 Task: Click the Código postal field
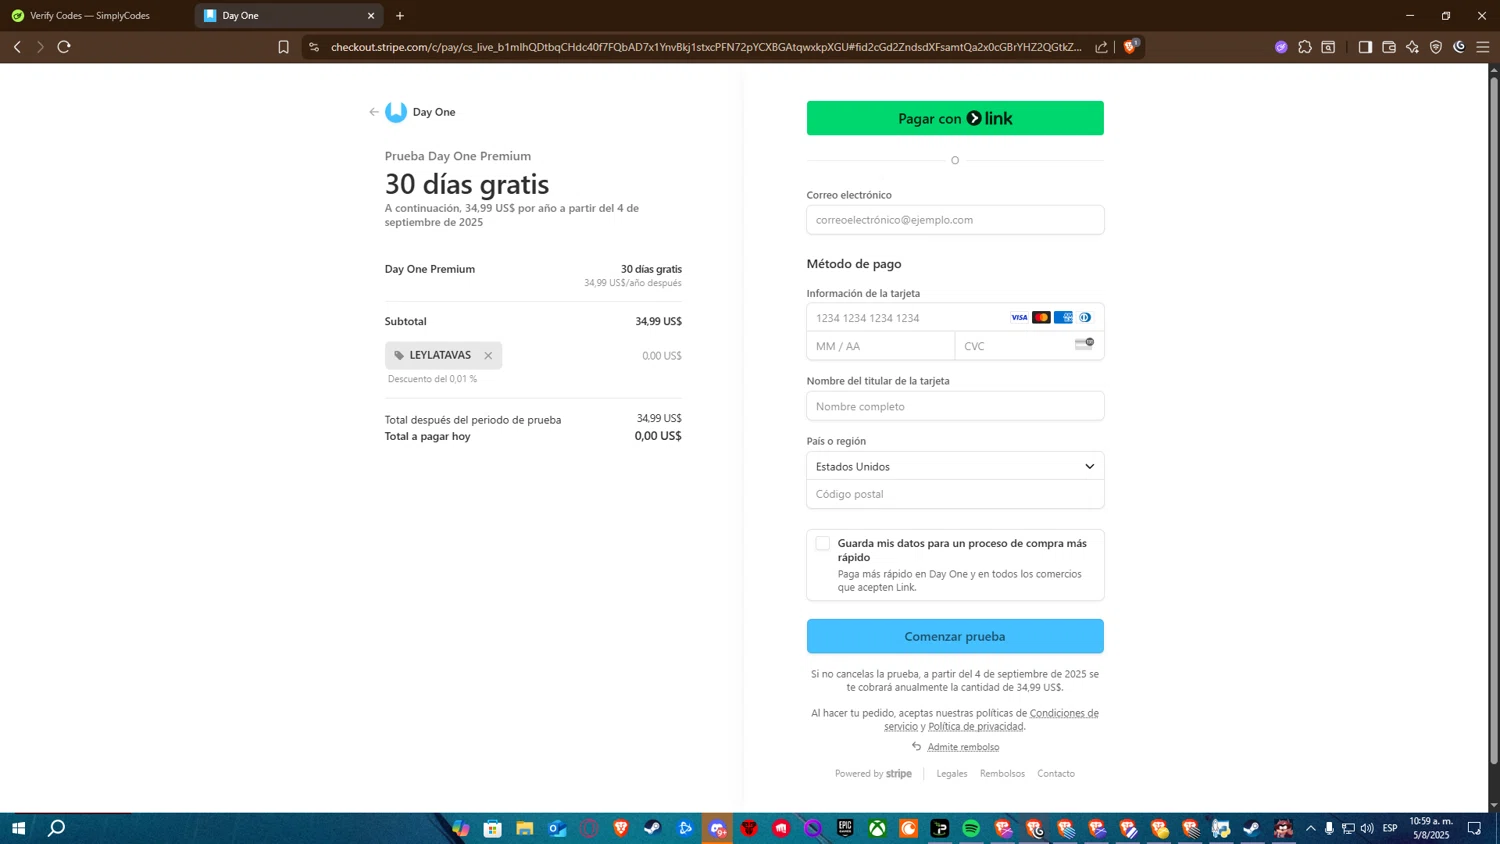955,494
